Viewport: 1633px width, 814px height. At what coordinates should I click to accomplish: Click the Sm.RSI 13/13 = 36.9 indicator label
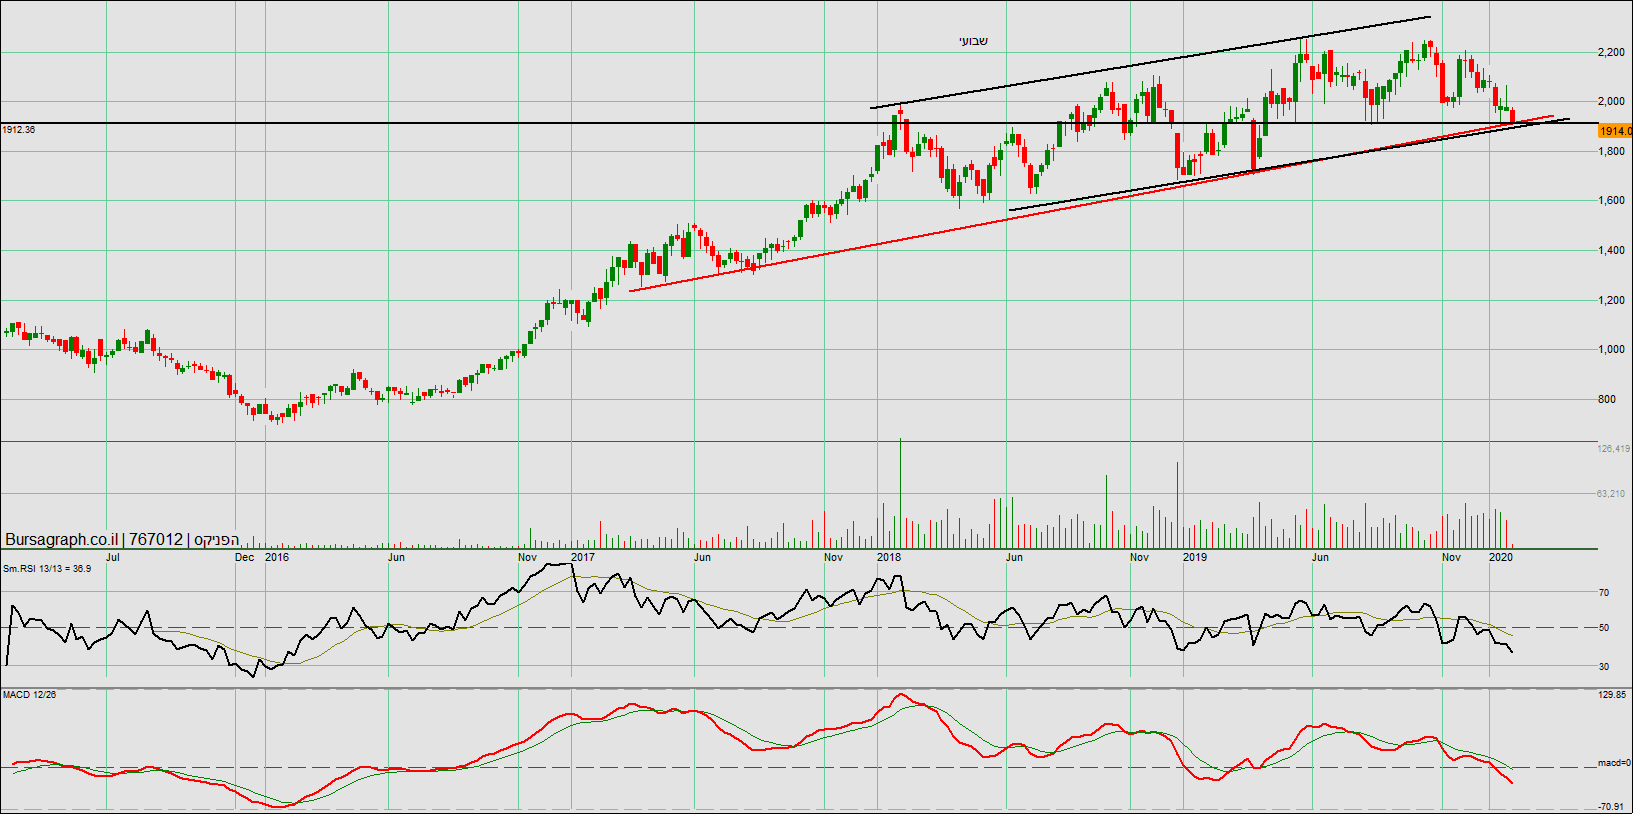pos(47,569)
